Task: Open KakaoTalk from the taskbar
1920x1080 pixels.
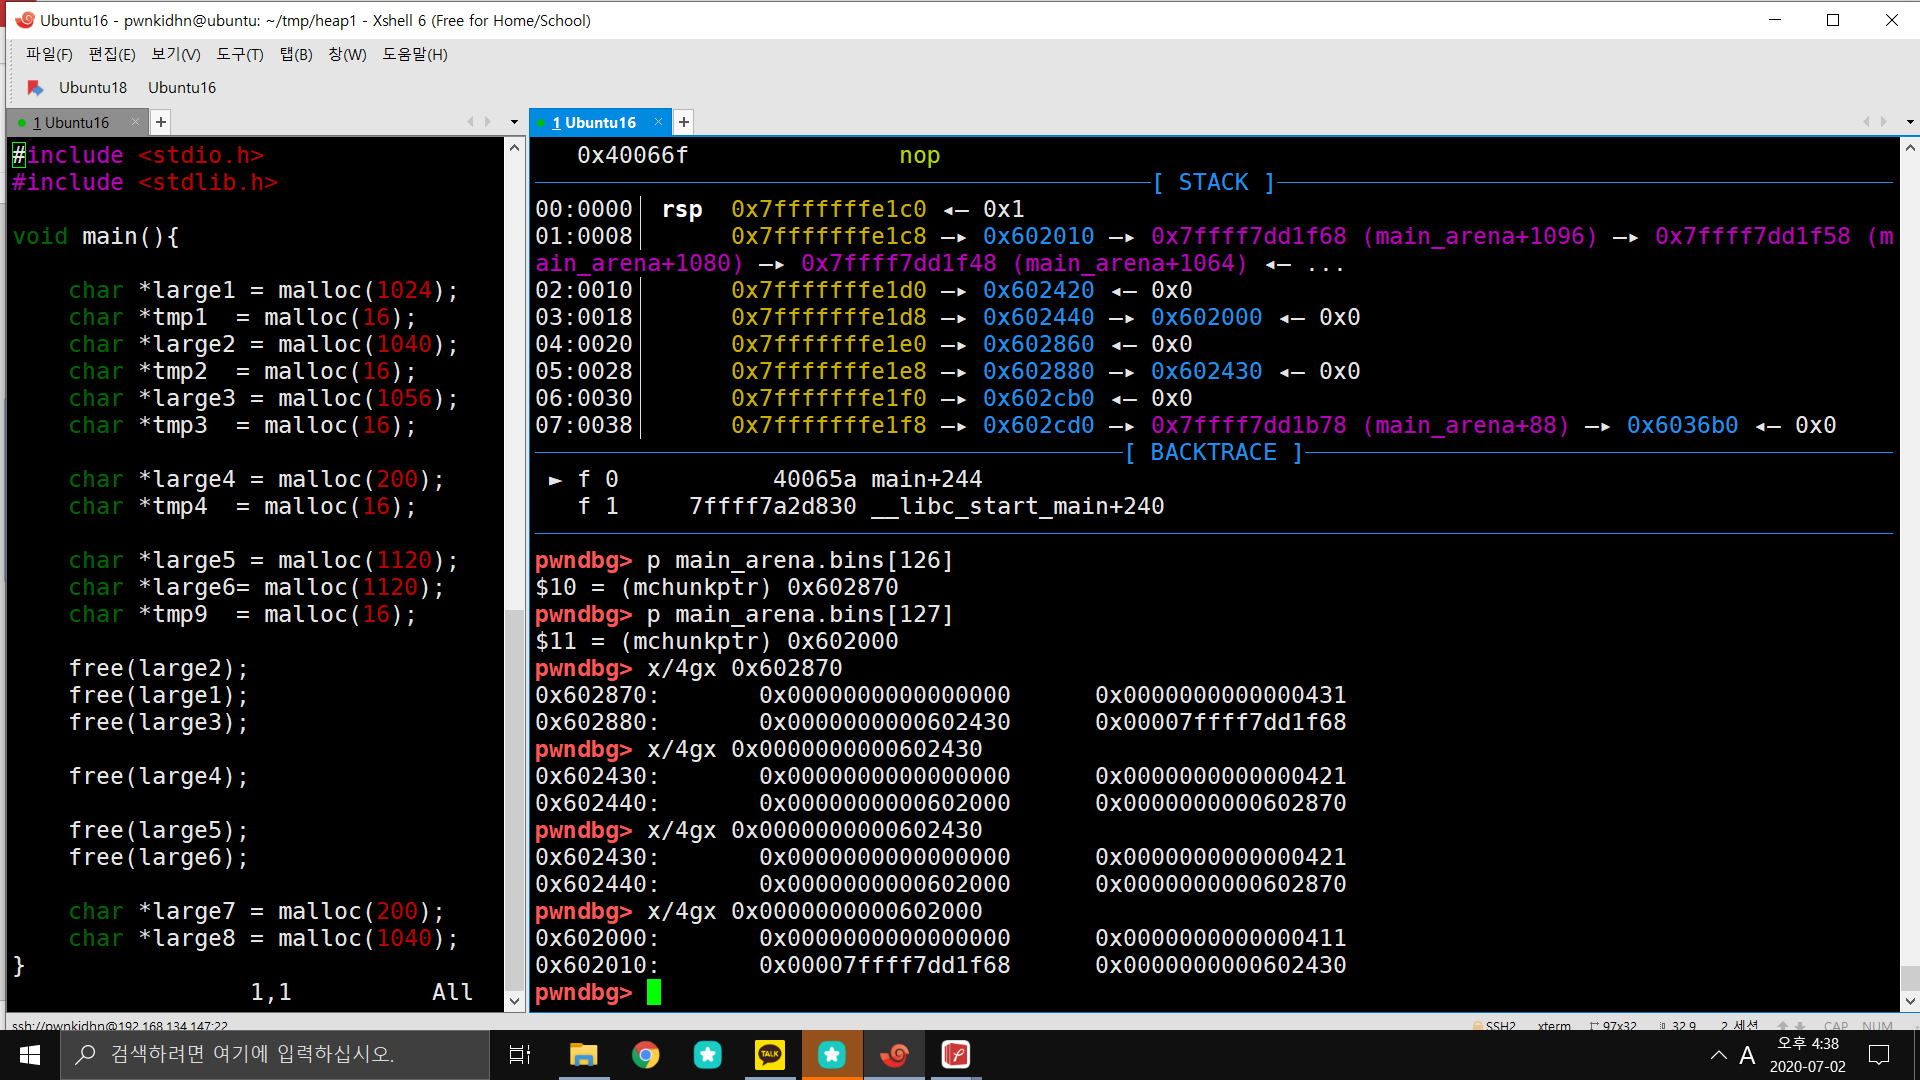Action: (x=769, y=1055)
